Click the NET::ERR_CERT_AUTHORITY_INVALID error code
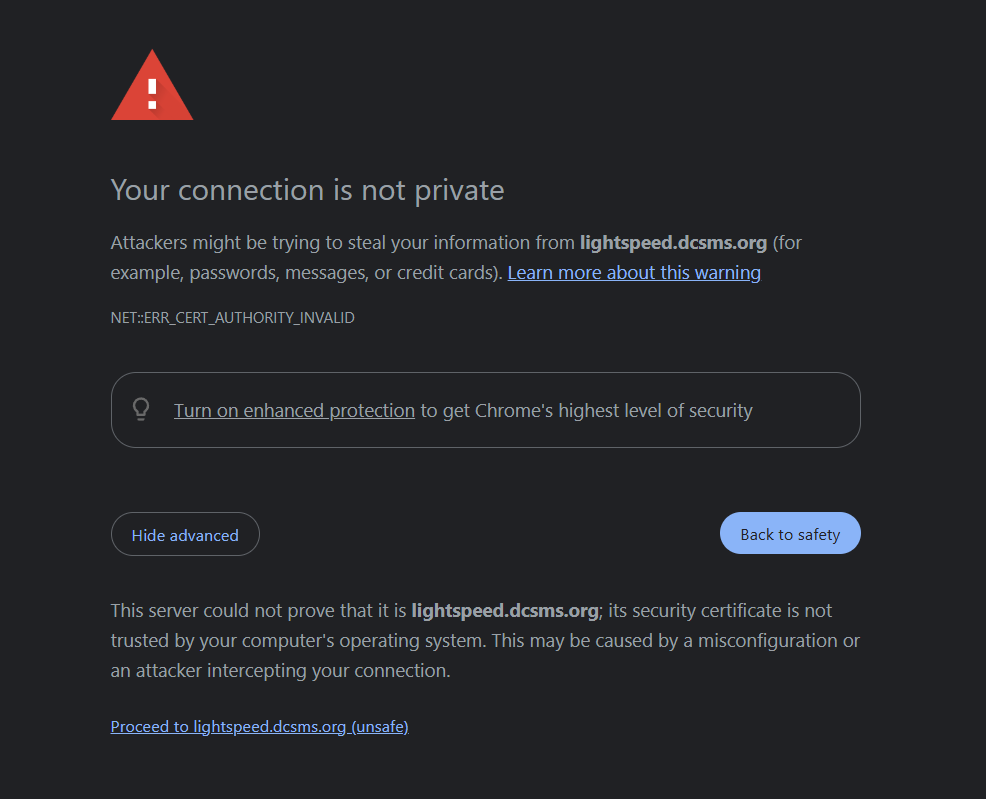Screen dimensions: 986x799 [232, 318]
